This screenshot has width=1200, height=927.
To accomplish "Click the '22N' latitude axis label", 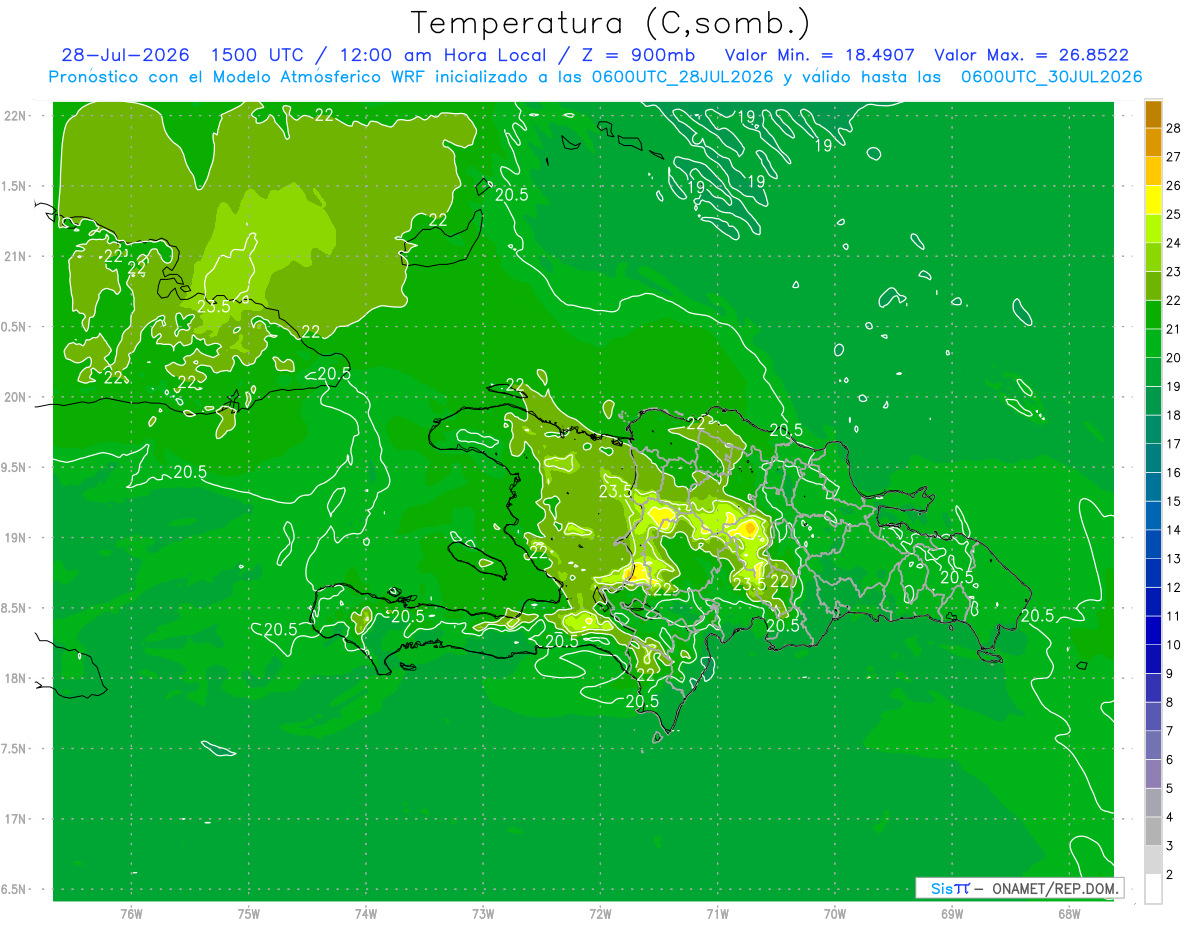I will click(x=15, y=116).
